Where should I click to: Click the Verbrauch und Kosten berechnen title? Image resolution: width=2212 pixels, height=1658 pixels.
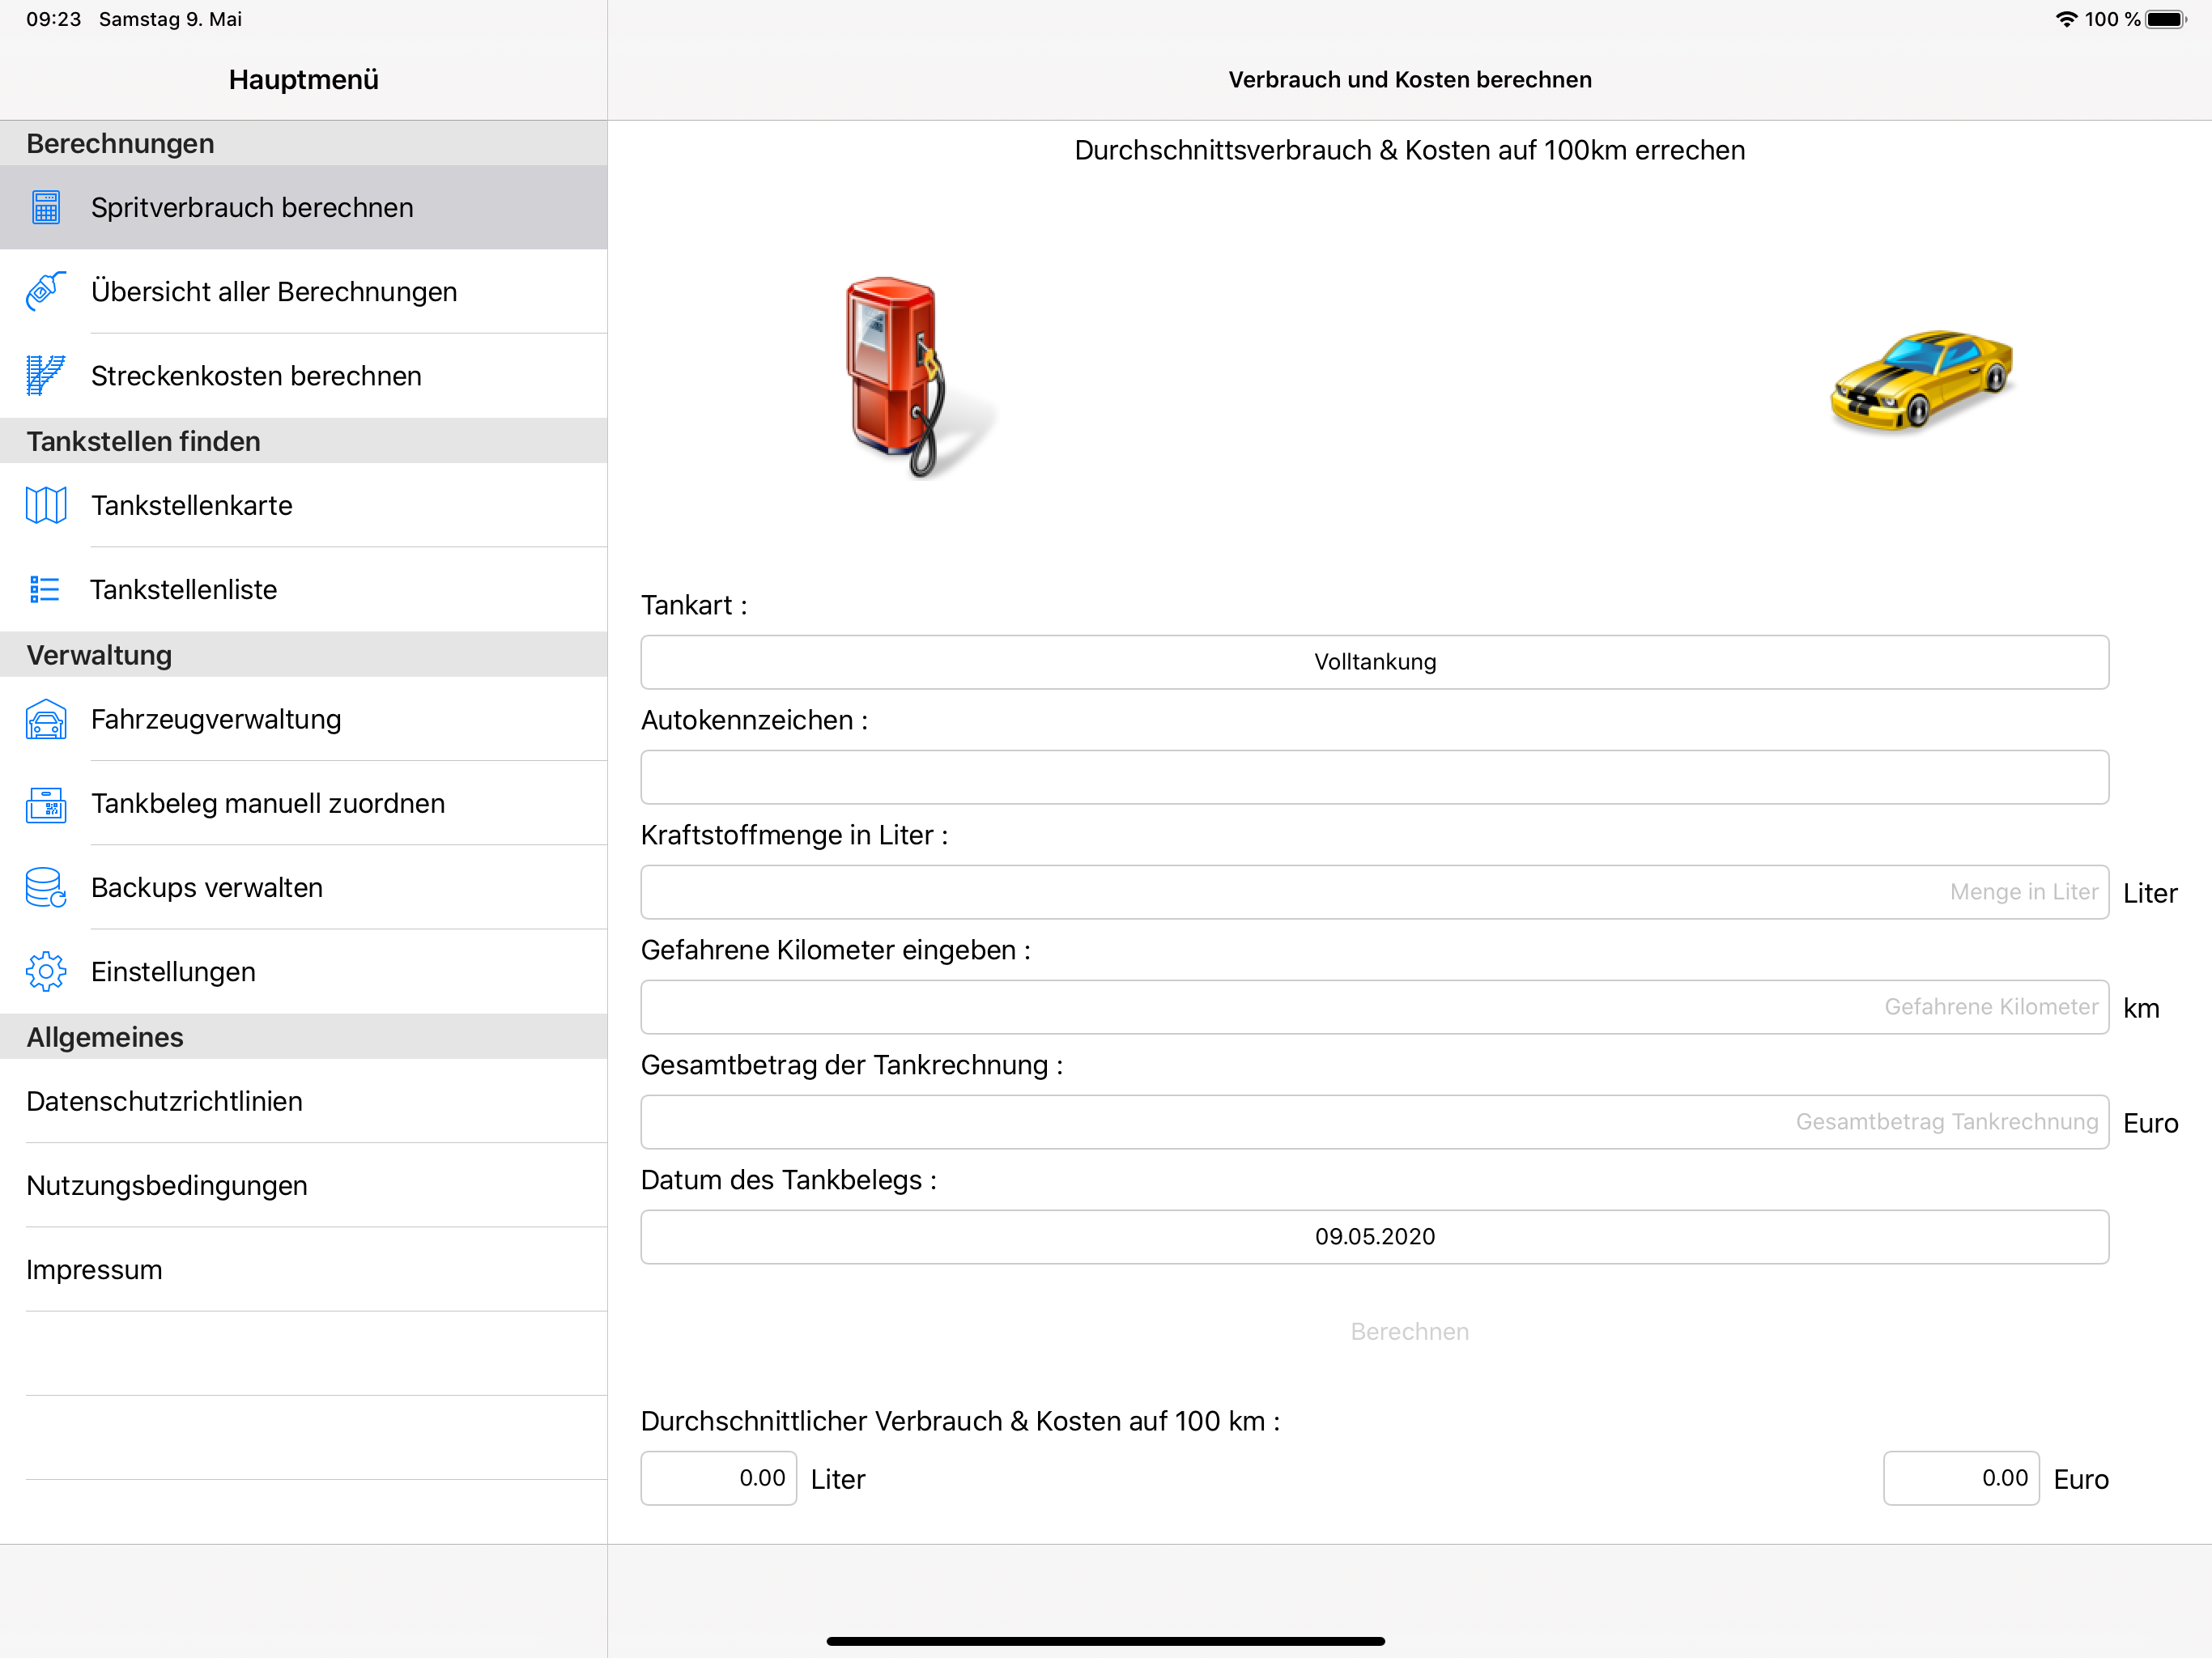click(1410, 79)
